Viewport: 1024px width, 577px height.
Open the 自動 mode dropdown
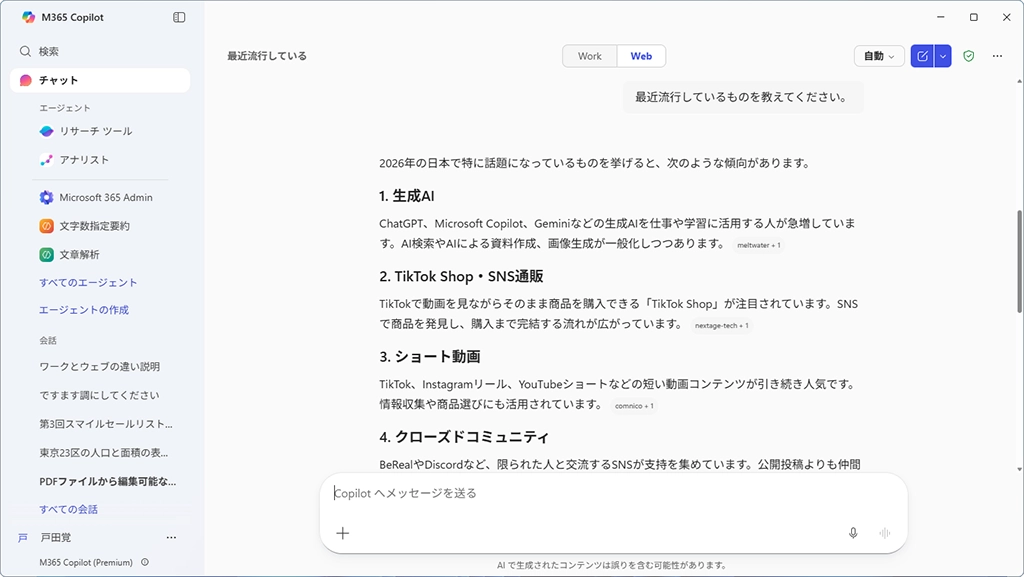tap(879, 56)
